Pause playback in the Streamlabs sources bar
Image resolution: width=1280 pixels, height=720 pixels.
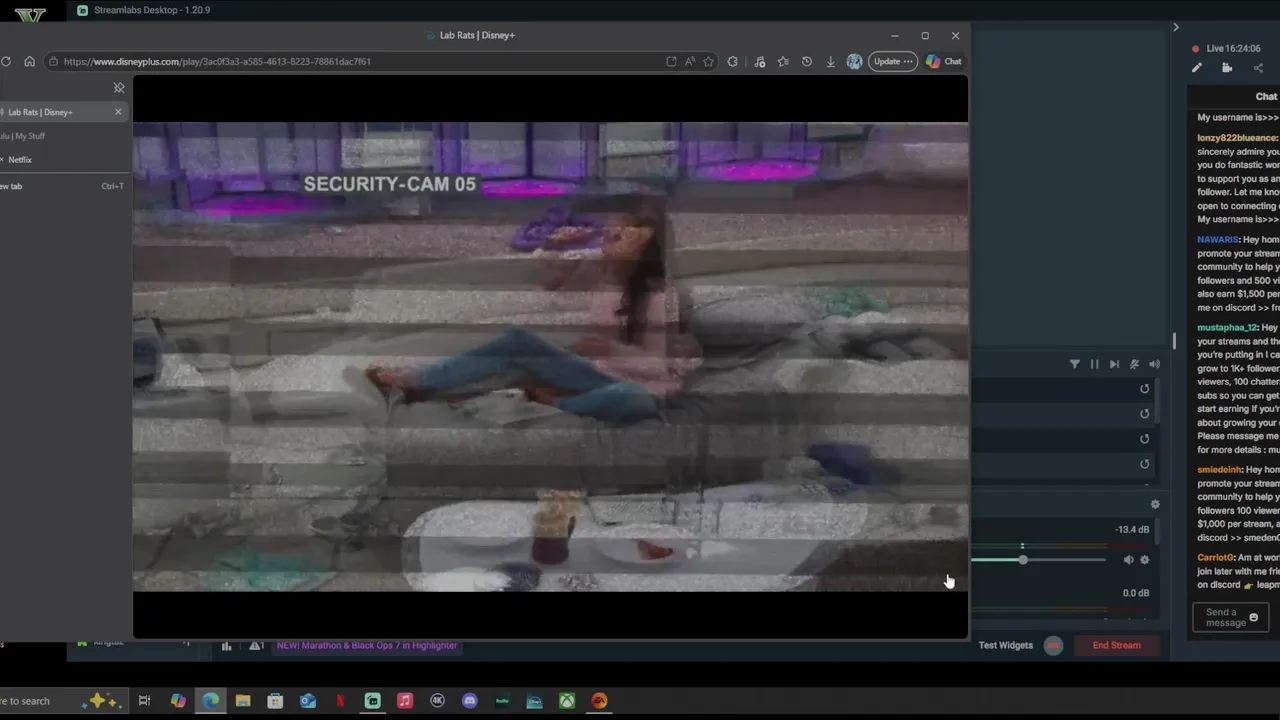coord(1094,364)
